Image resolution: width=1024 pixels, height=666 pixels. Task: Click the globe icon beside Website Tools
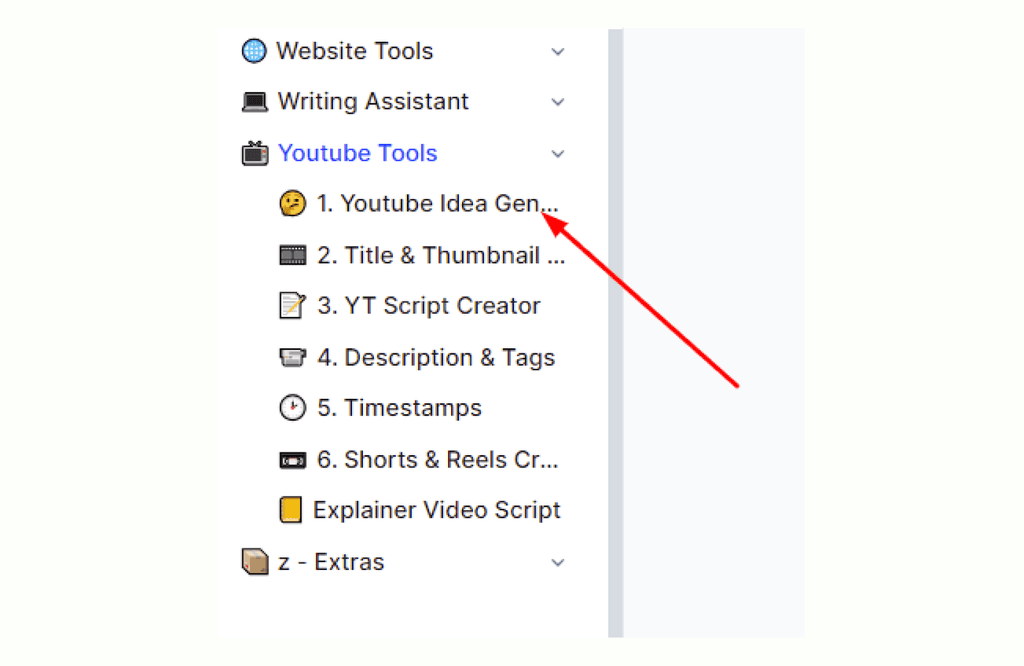pyautogui.click(x=254, y=50)
